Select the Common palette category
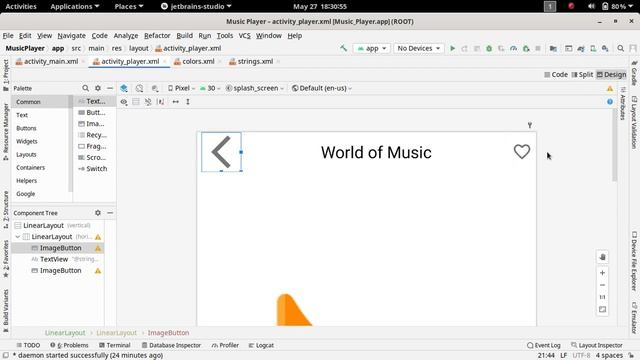The image size is (640, 360). coord(41,102)
